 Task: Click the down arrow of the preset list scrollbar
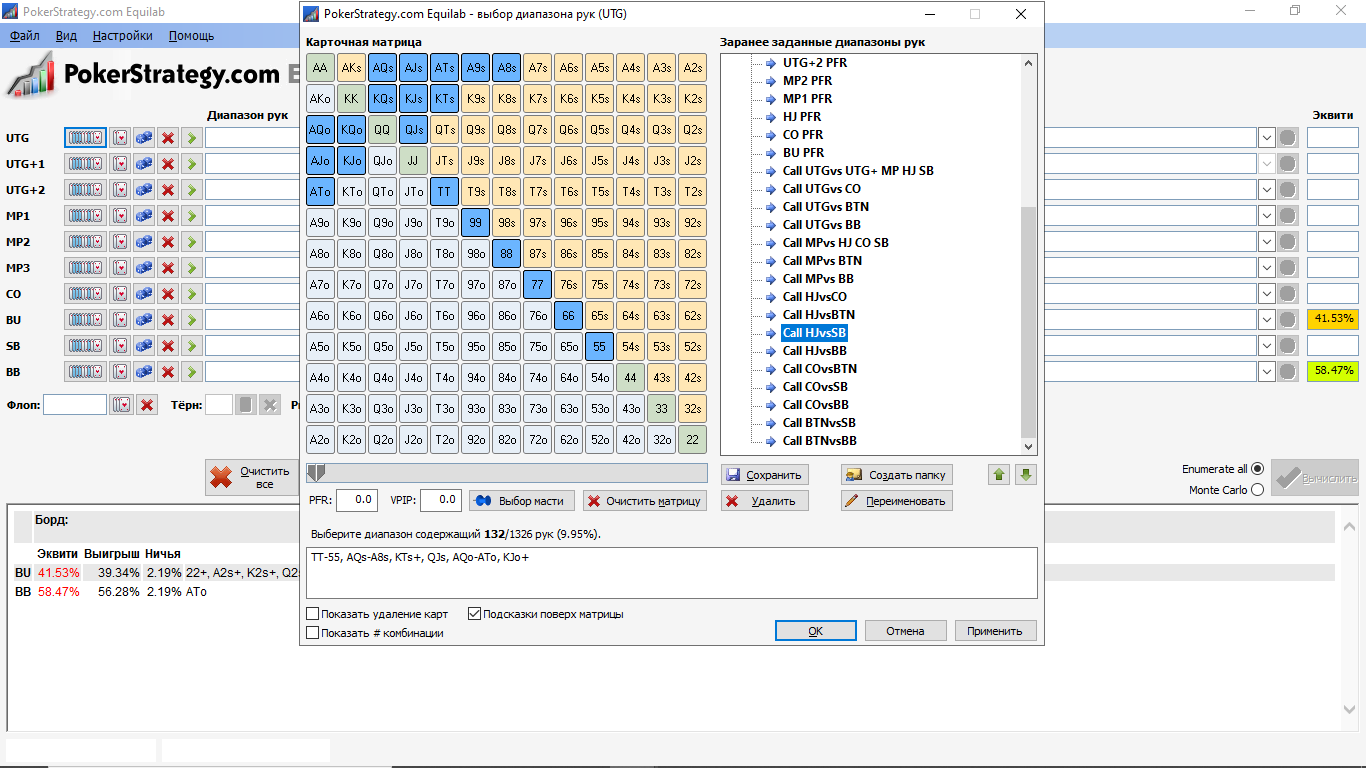point(1028,447)
